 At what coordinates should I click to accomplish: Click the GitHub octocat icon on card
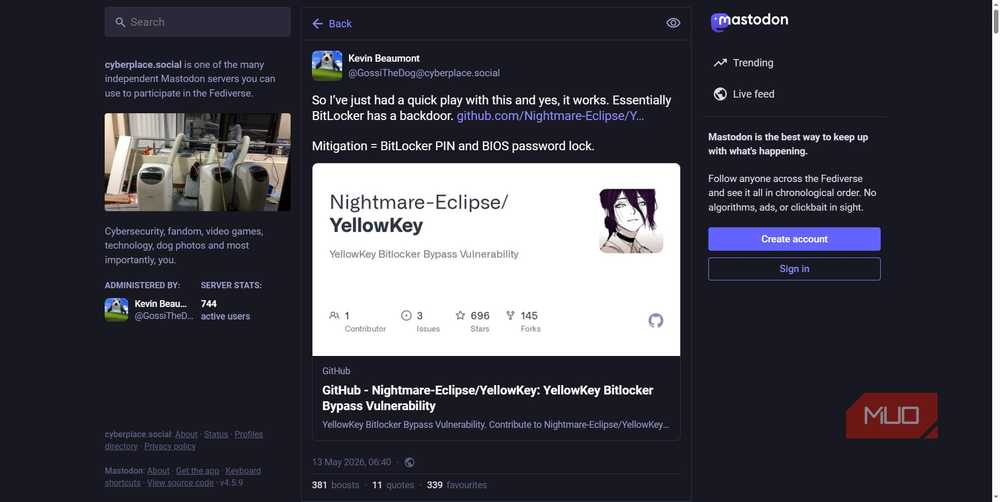pos(656,320)
